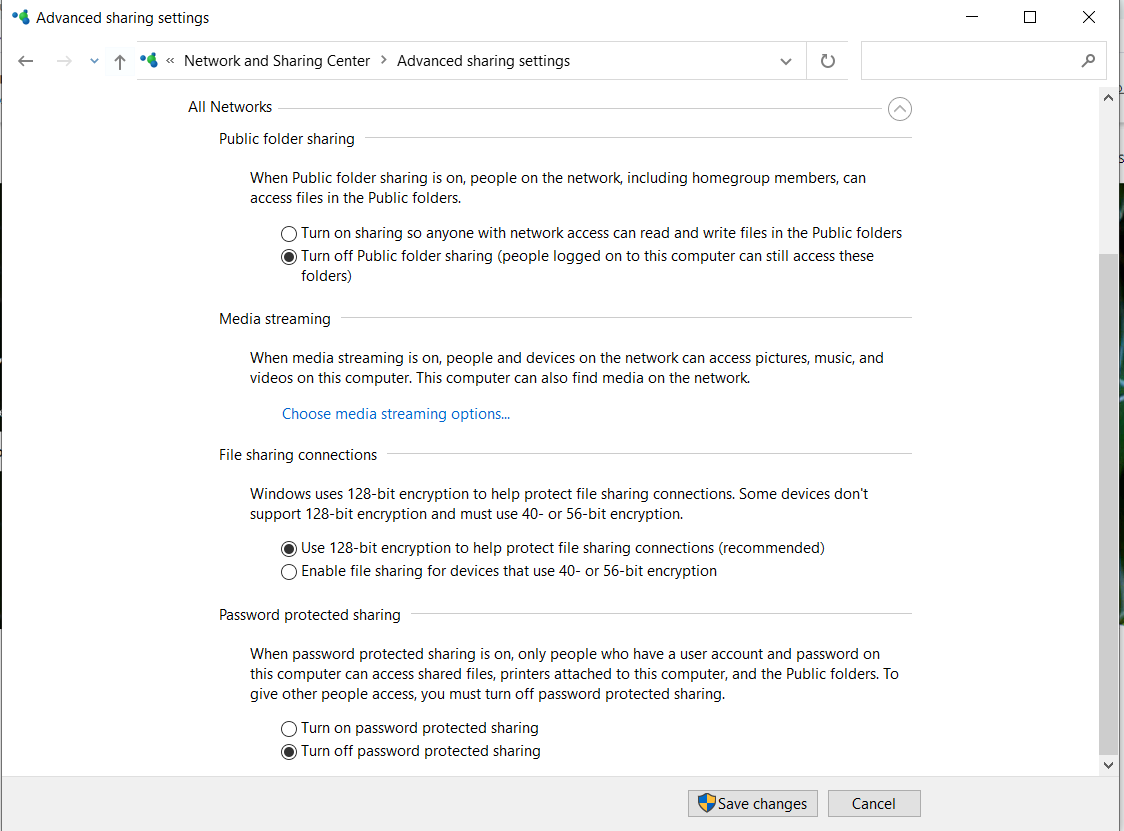Click the network icon in the address bar
Image resolution: width=1124 pixels, height=831 pixels.
(149, 60)
